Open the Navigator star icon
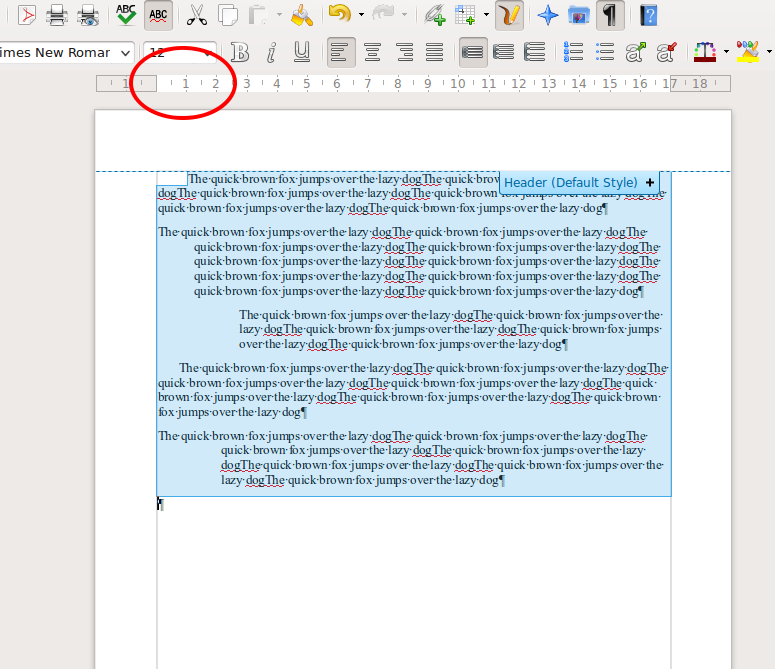This screenshot has height=669, width=775. pos(548,15)
